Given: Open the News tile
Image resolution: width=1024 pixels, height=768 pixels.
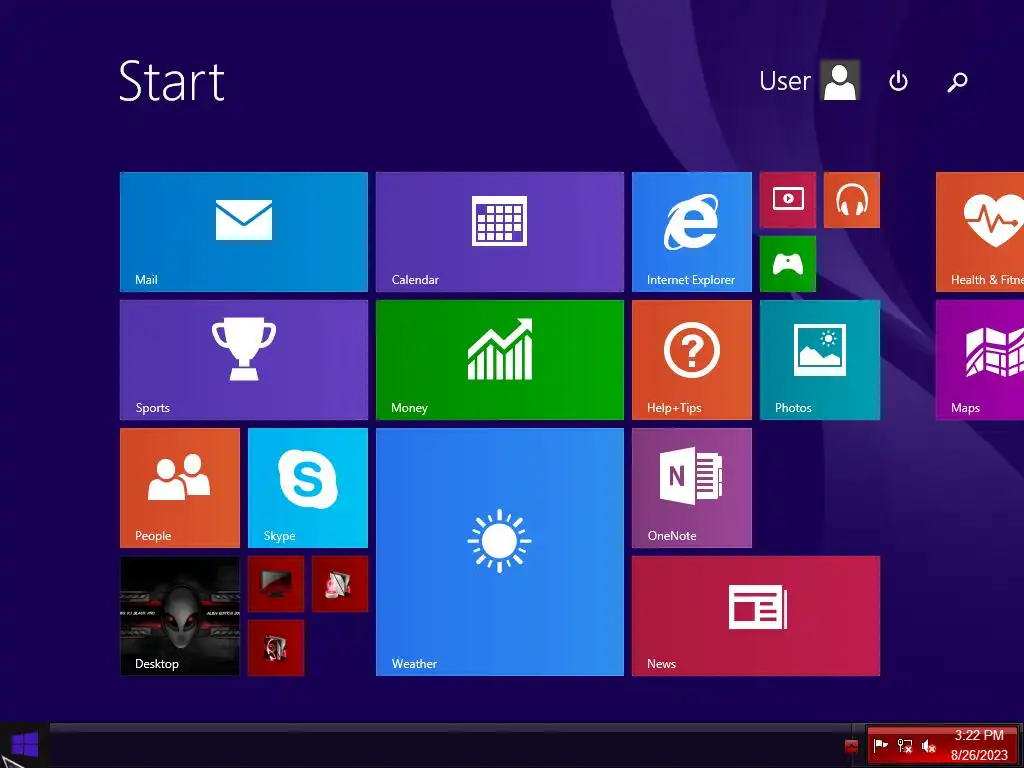Looking at the screenshot, I should click(756, 616).
